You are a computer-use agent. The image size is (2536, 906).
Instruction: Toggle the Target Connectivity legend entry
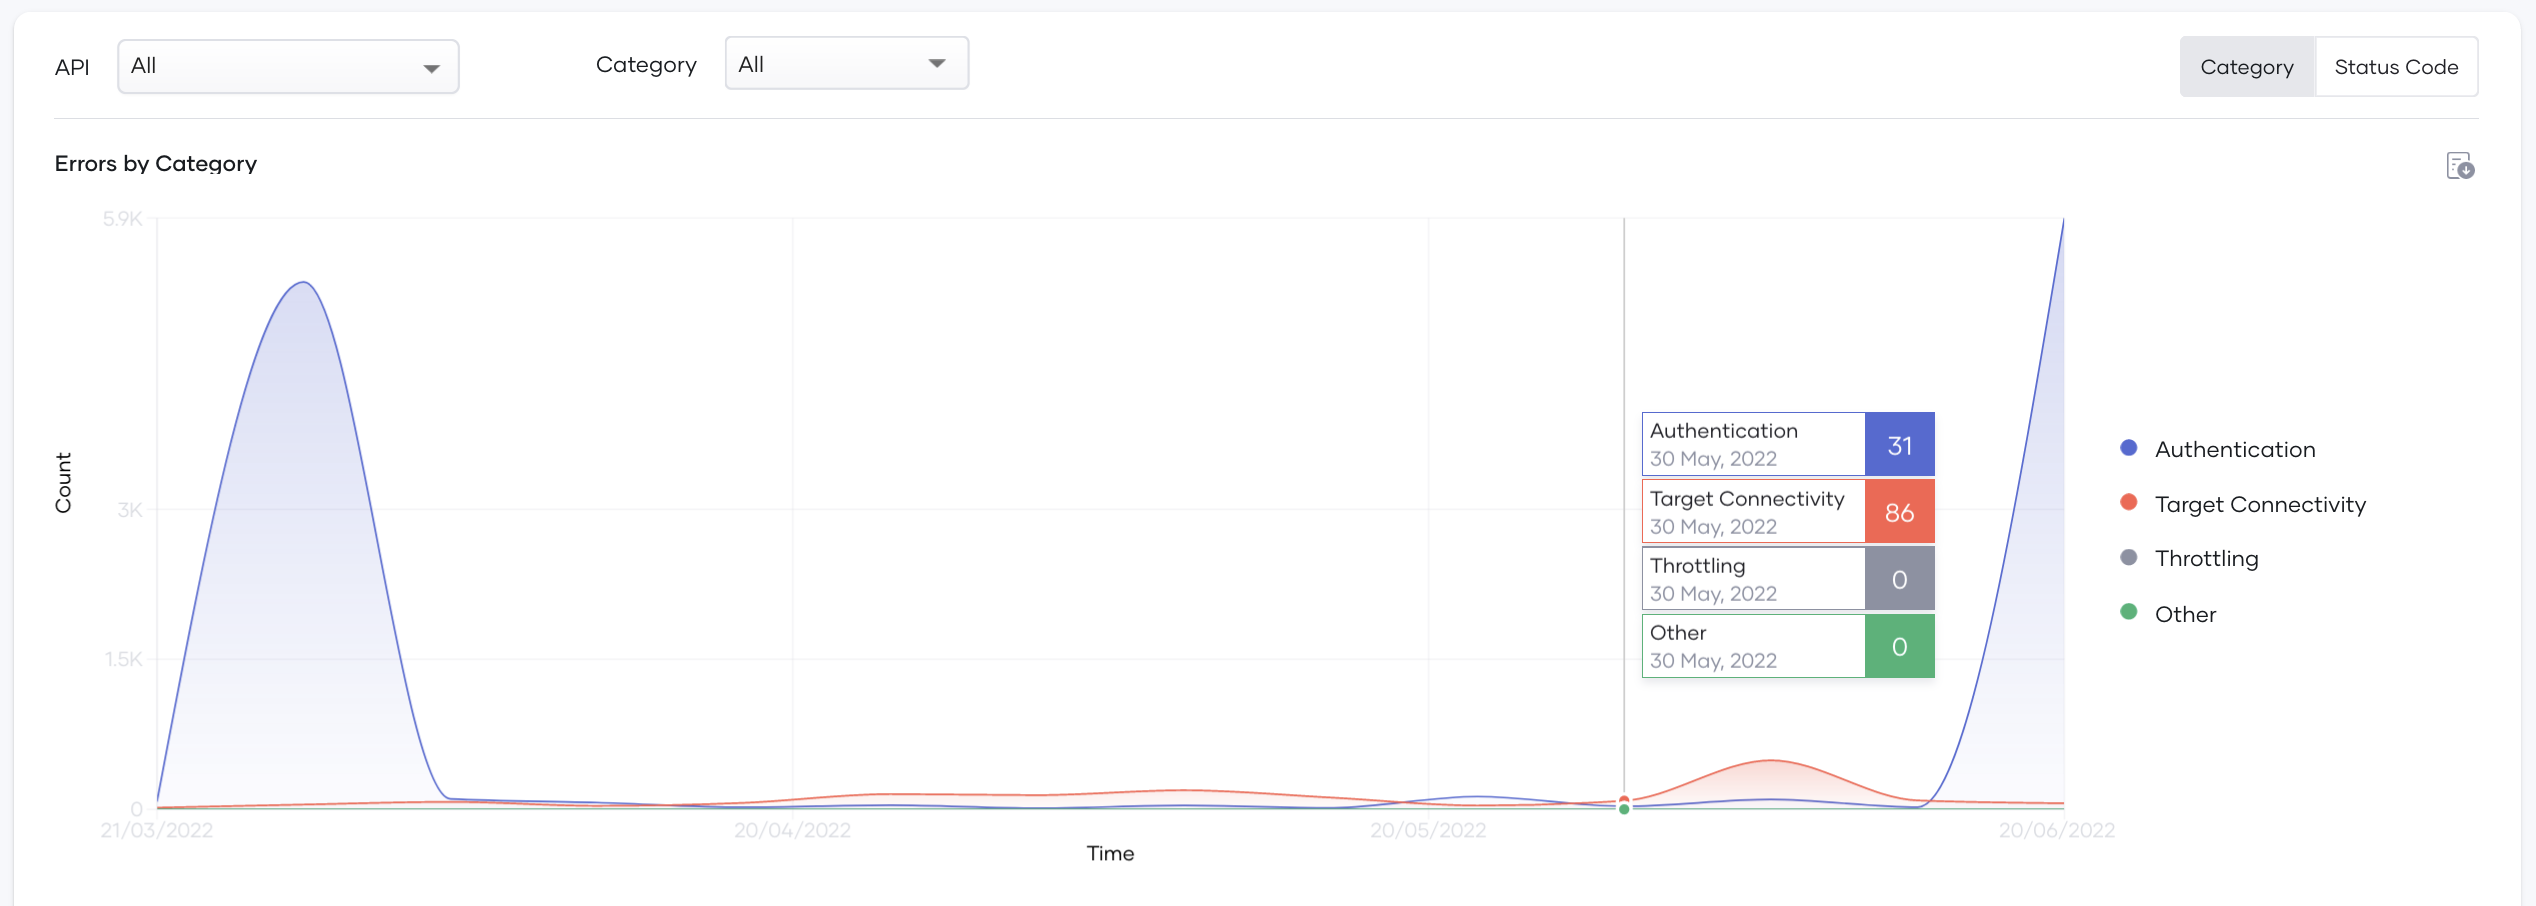(x=2243, y=505)
